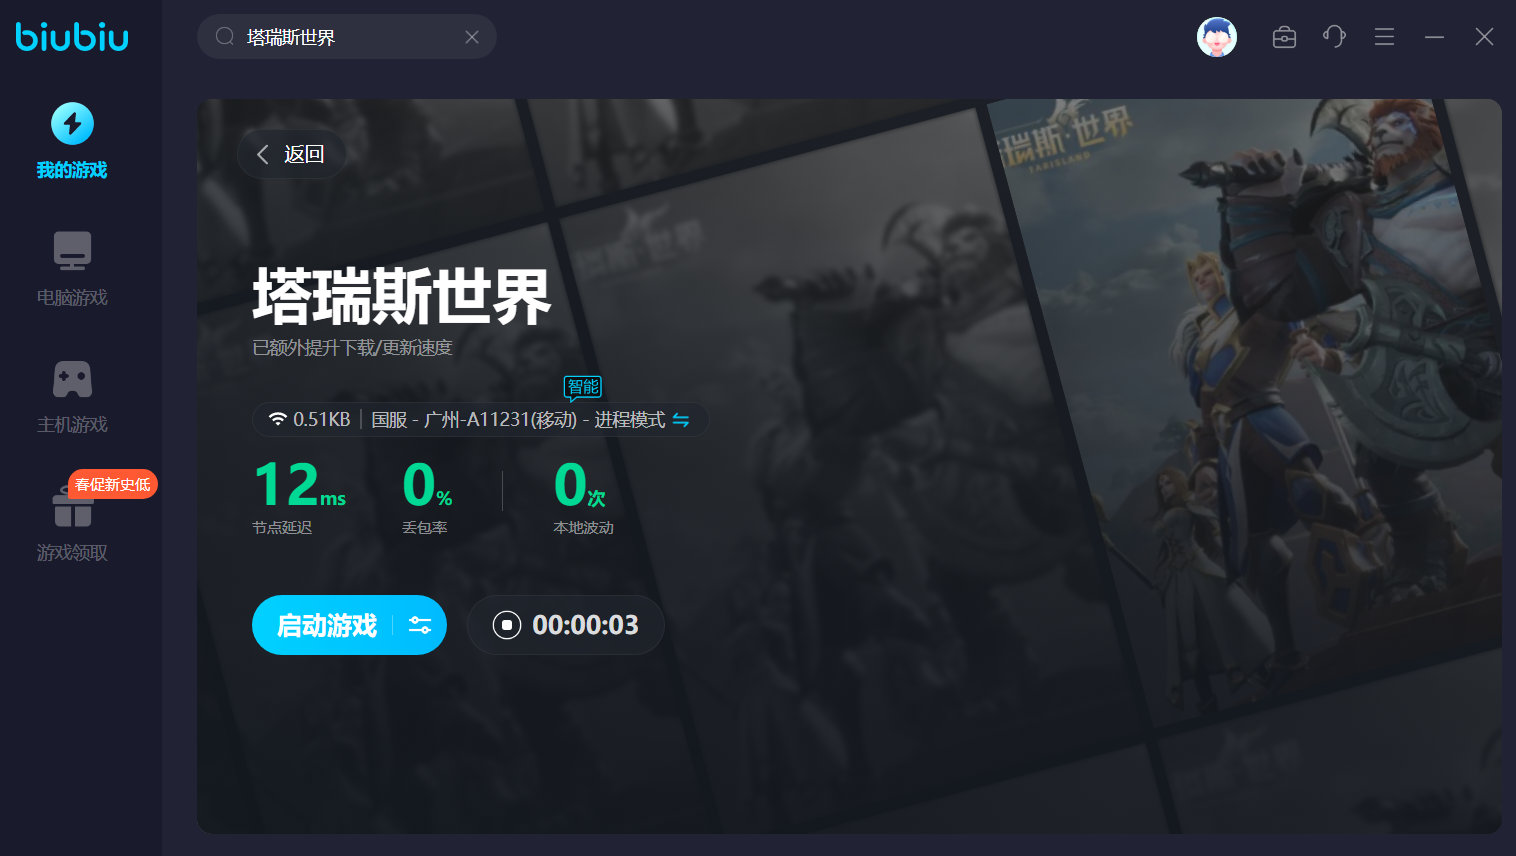Click the 0% 丢包率 value

(427, 486)
